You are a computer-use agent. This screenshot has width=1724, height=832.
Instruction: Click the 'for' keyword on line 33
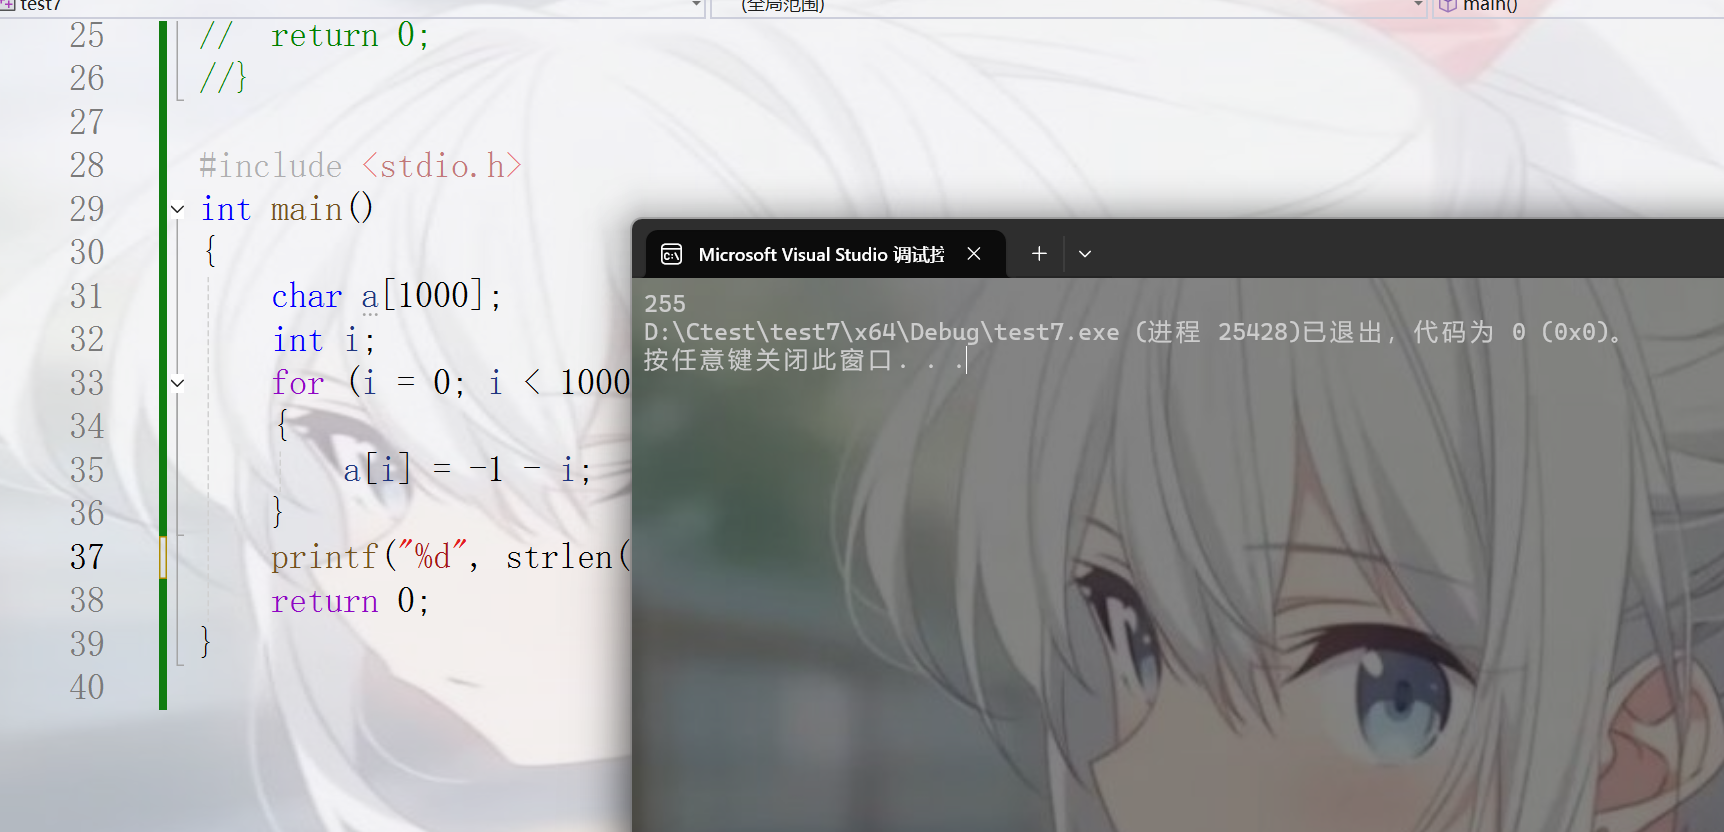[298, 383]
